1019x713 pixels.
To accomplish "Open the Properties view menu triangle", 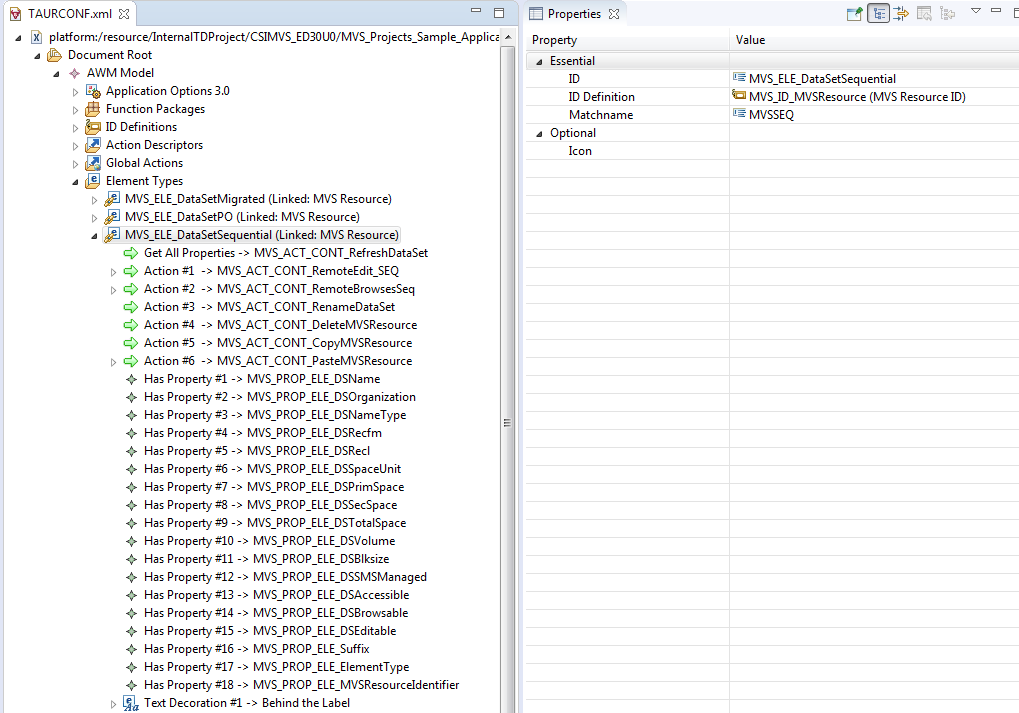I will (x=976, y=13).
